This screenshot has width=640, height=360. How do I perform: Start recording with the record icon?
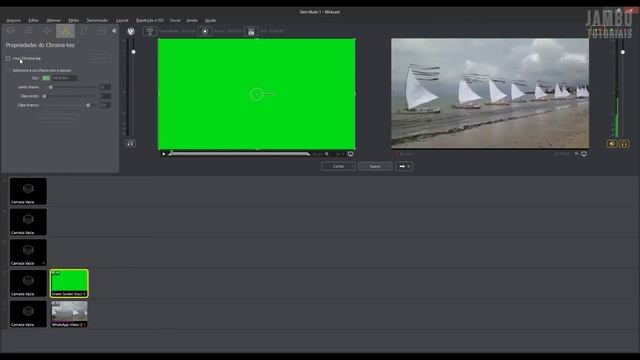(205, 31)
